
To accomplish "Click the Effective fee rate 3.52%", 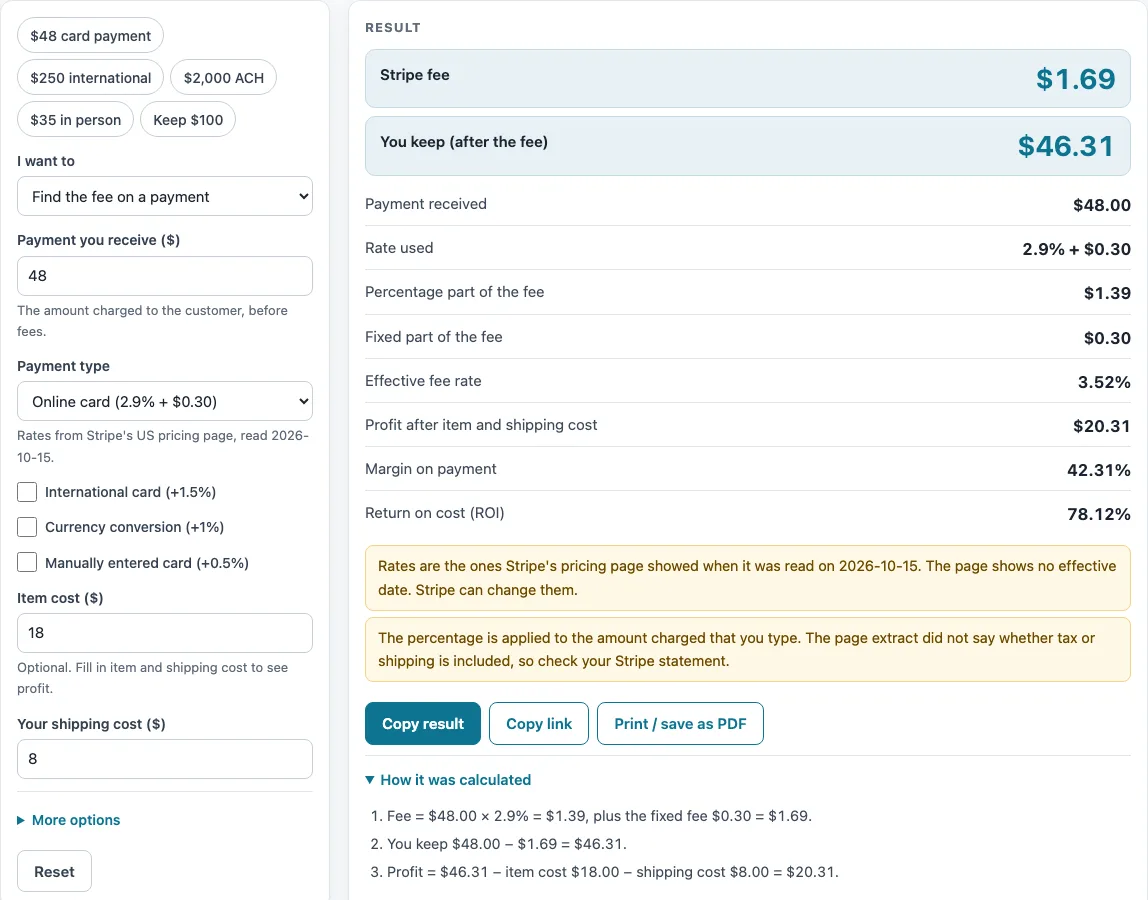I will tap(1104, 382).
